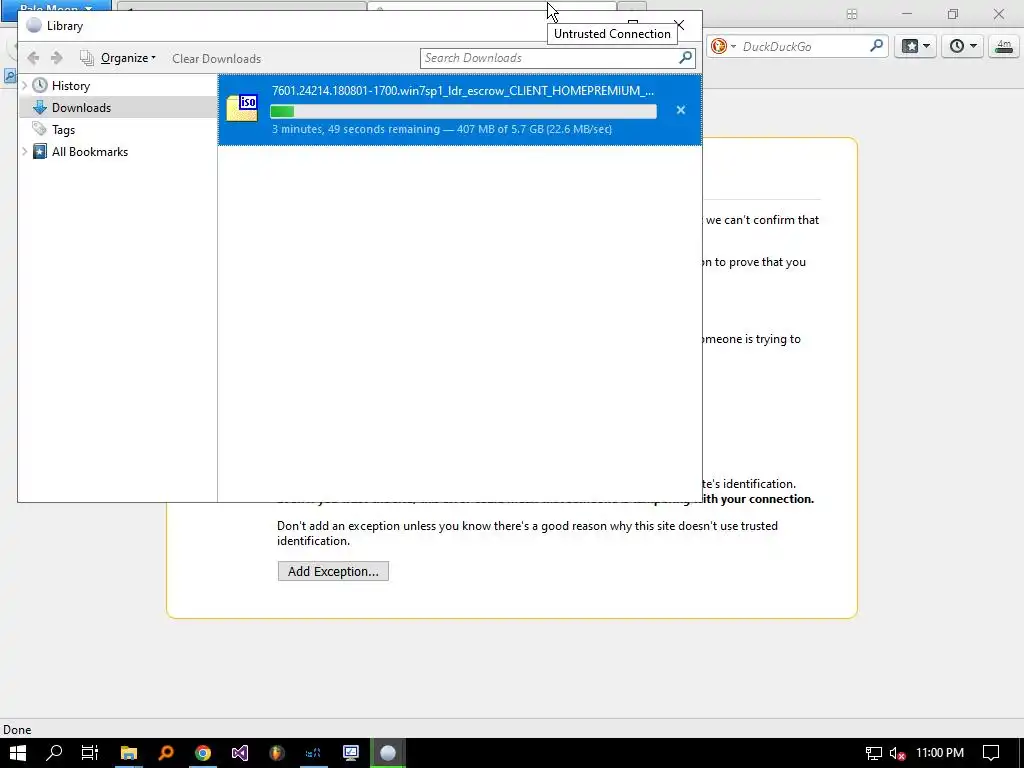Select History in the Library sidebar
Screen dimensions: 1024x768
pos(71,86)
